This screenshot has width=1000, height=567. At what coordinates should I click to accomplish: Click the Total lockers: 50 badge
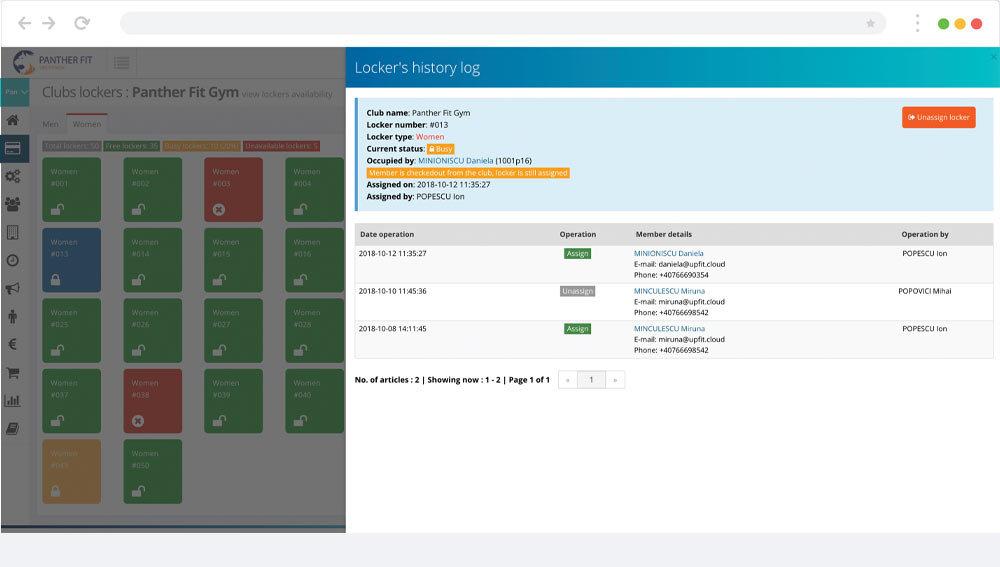[x=71, y=146]
